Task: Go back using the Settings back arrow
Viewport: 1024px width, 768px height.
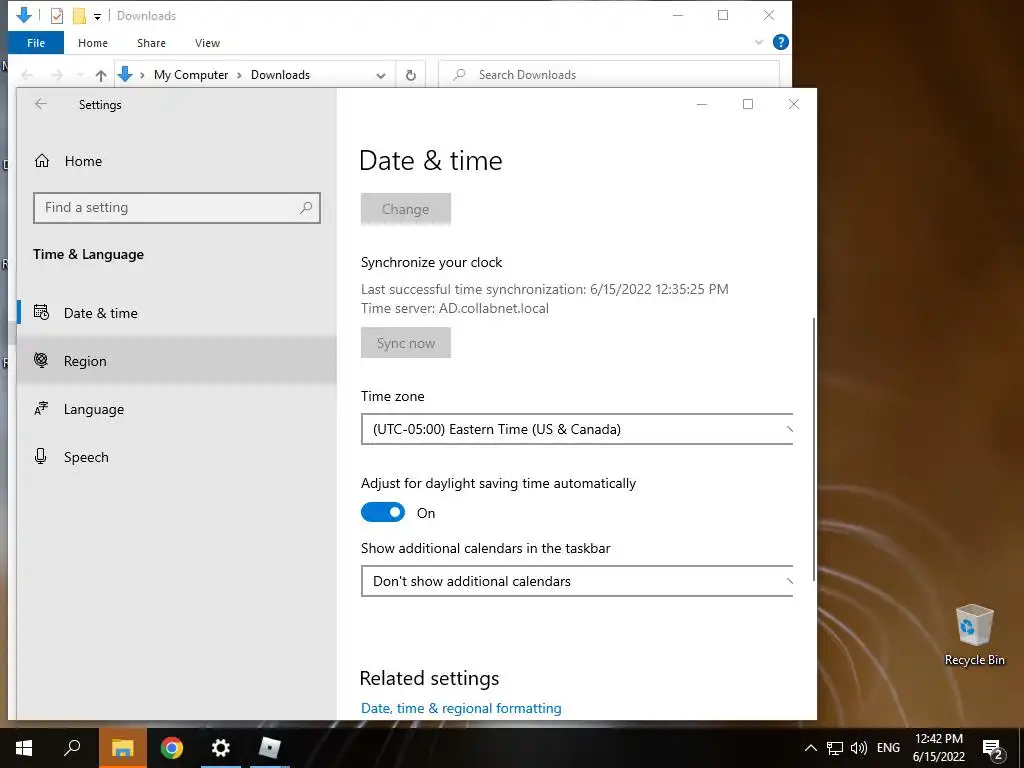Action: pos(40,104)
